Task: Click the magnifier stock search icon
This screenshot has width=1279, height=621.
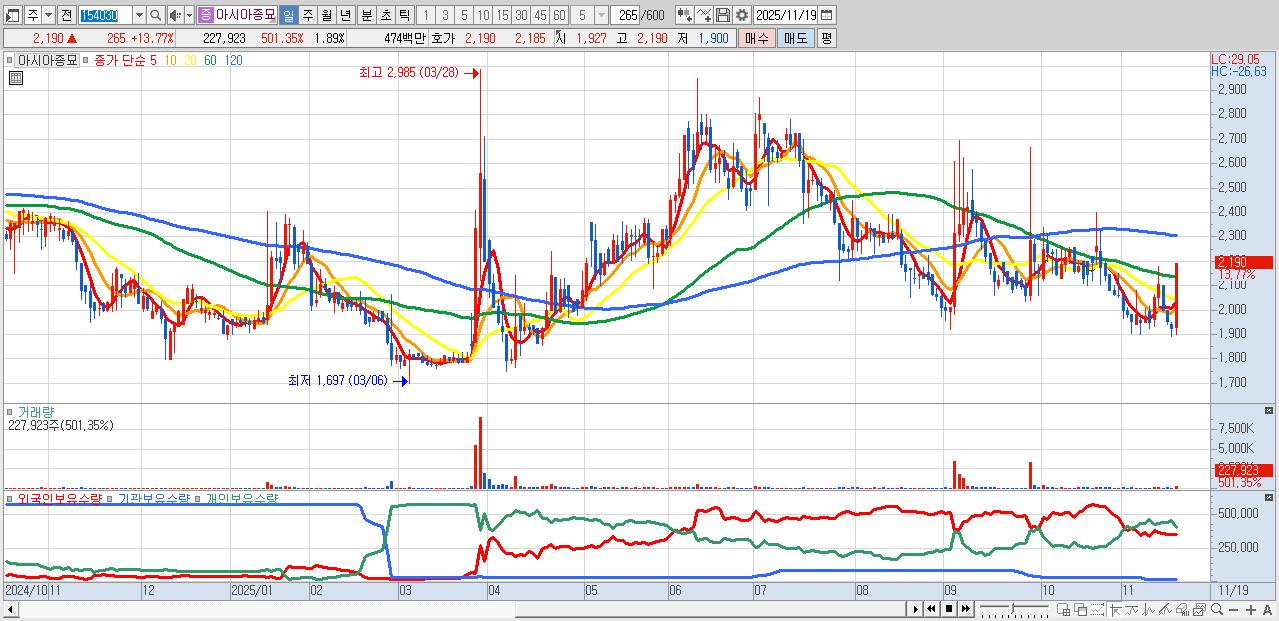Action: tap(156, 16)
